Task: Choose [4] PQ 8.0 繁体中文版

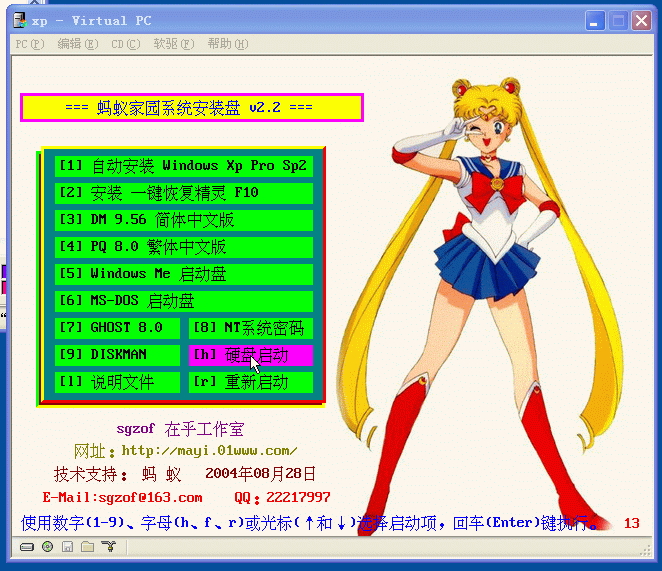Action: pyautogui.click(x=184, y=247)
